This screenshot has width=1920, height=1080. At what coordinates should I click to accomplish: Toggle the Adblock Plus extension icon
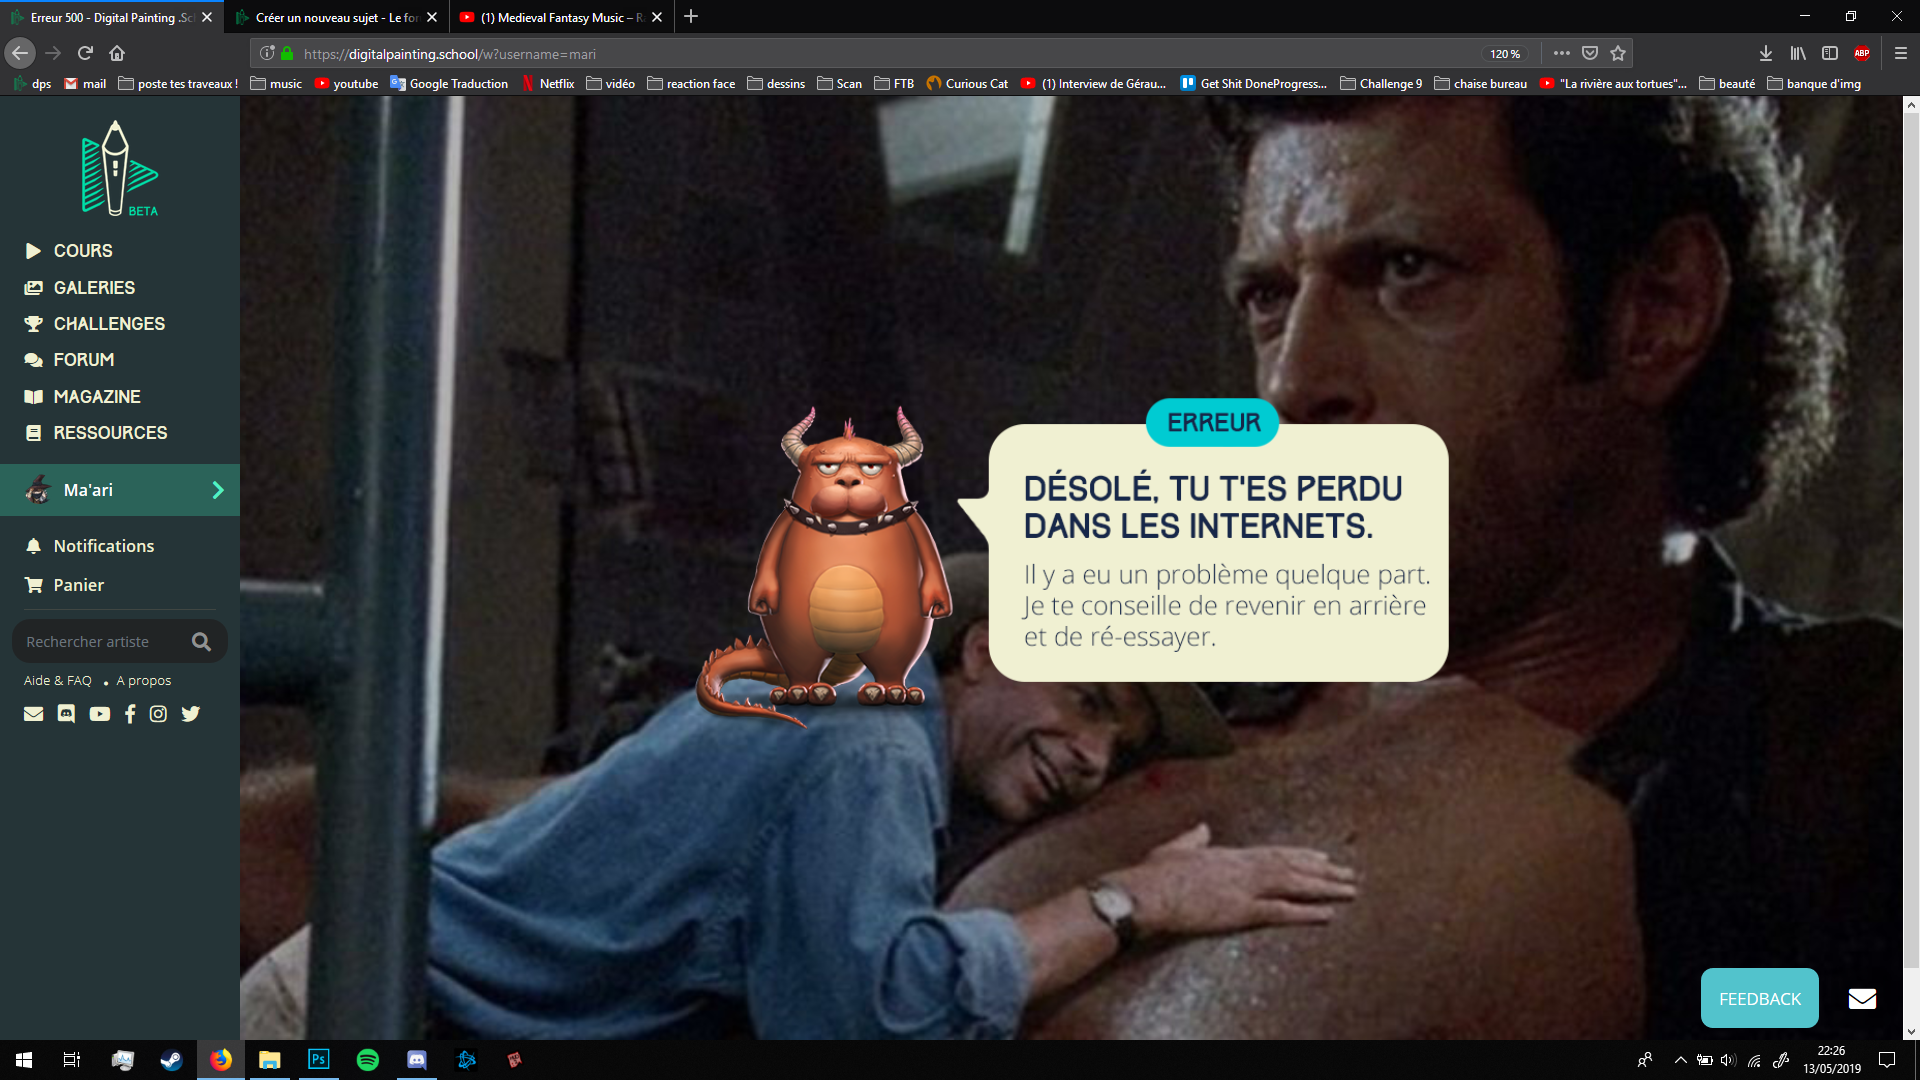pyautogui.click(x=1862, y=53)
